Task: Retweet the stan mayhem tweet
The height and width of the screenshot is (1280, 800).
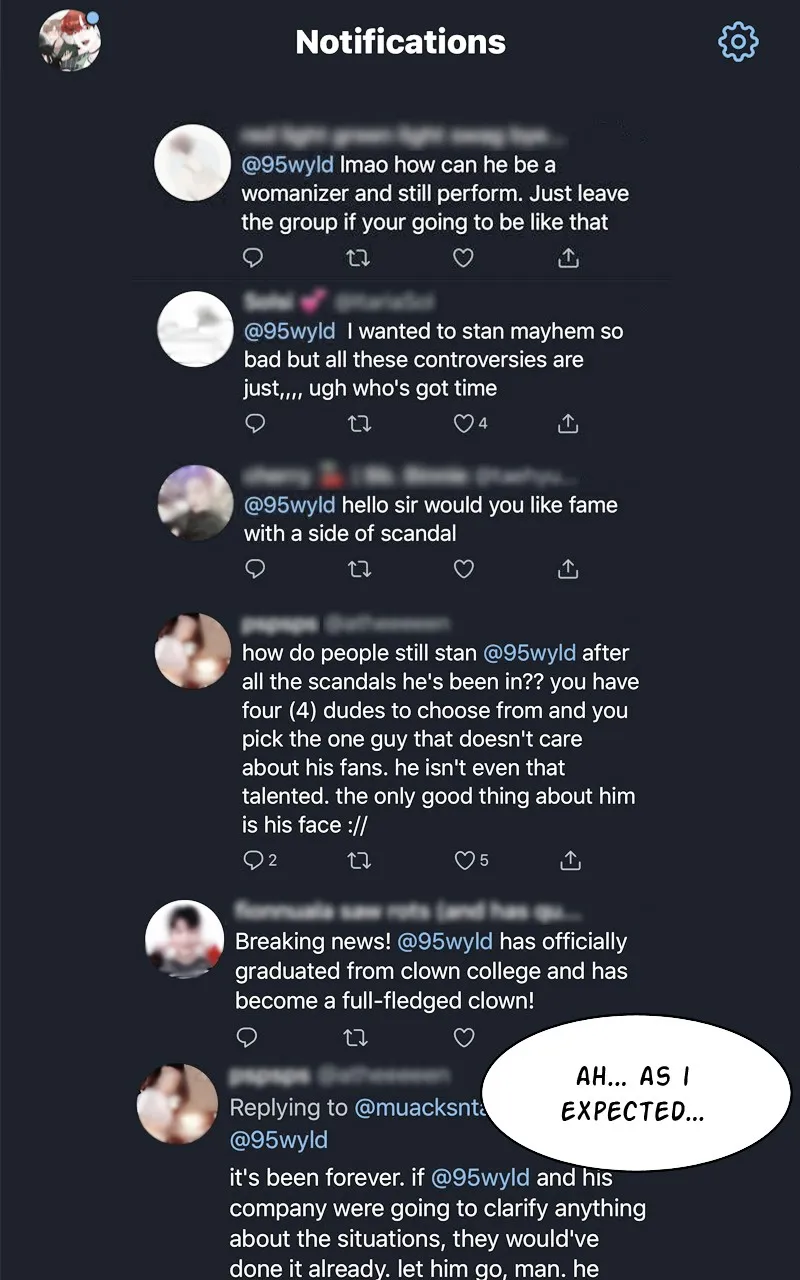Action: point(359,423)
